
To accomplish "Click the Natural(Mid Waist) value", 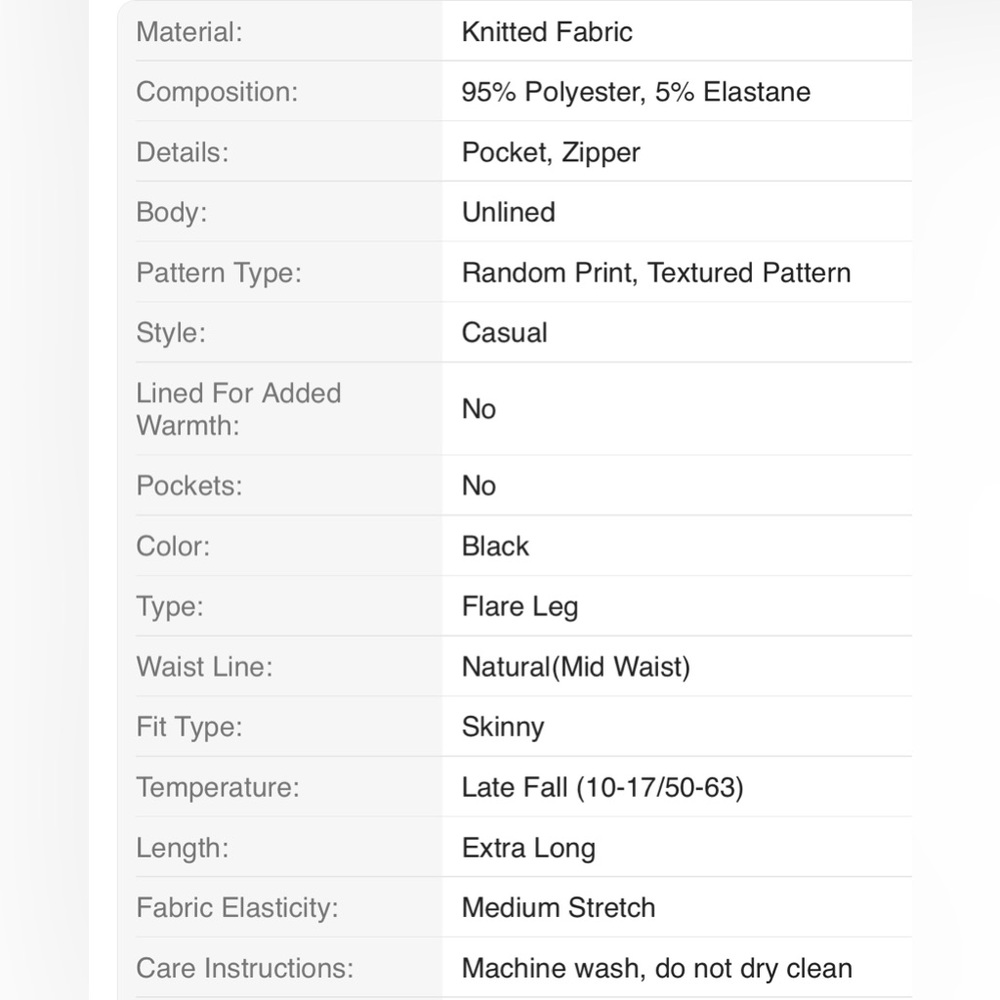I will click(576, 667).
